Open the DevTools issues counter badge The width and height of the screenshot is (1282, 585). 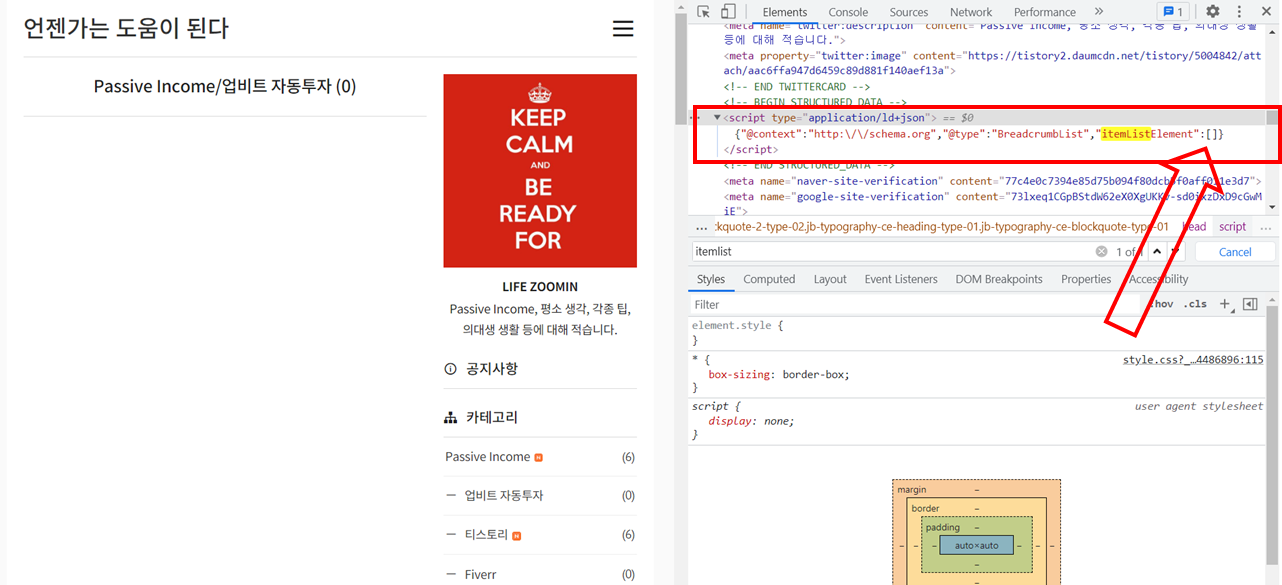pos(1172,12)
